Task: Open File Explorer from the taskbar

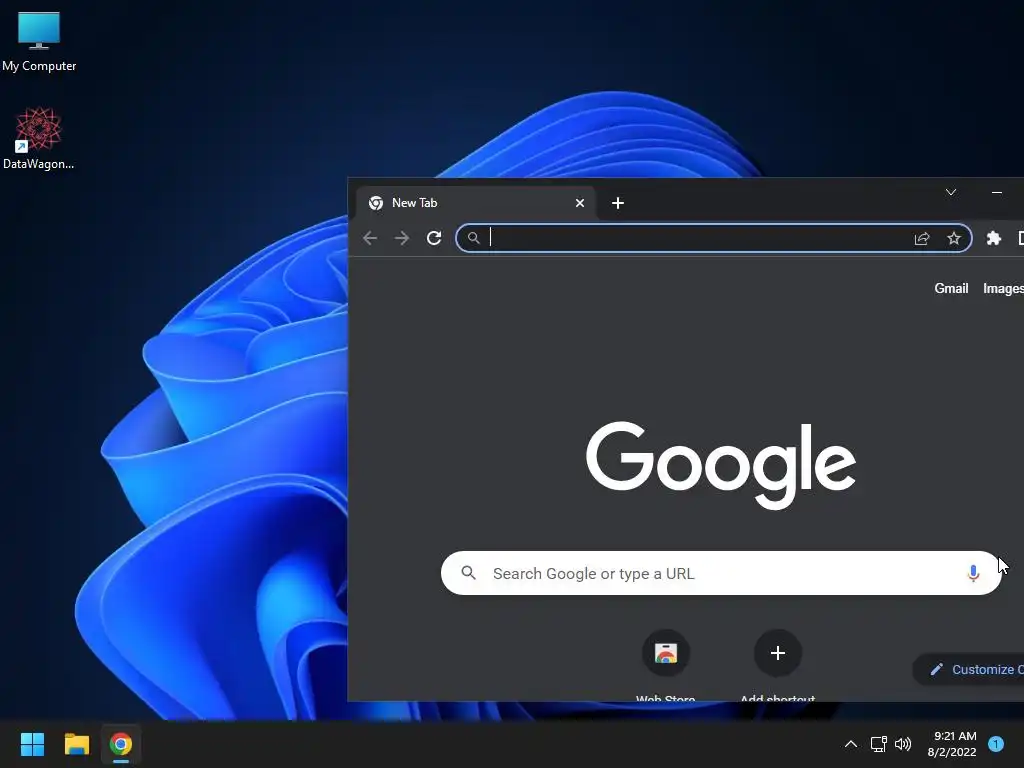Action: coord(76,744)
